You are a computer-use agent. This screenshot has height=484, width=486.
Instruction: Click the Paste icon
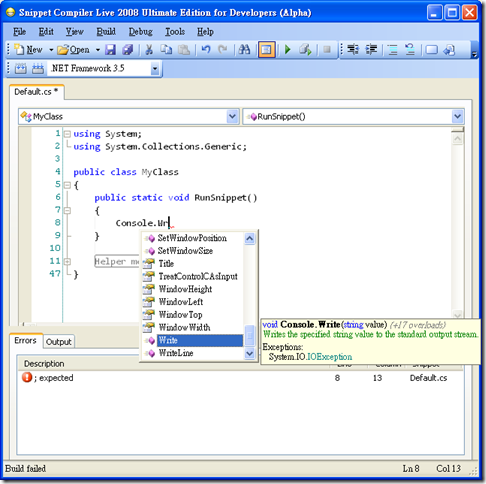(184, 50)
